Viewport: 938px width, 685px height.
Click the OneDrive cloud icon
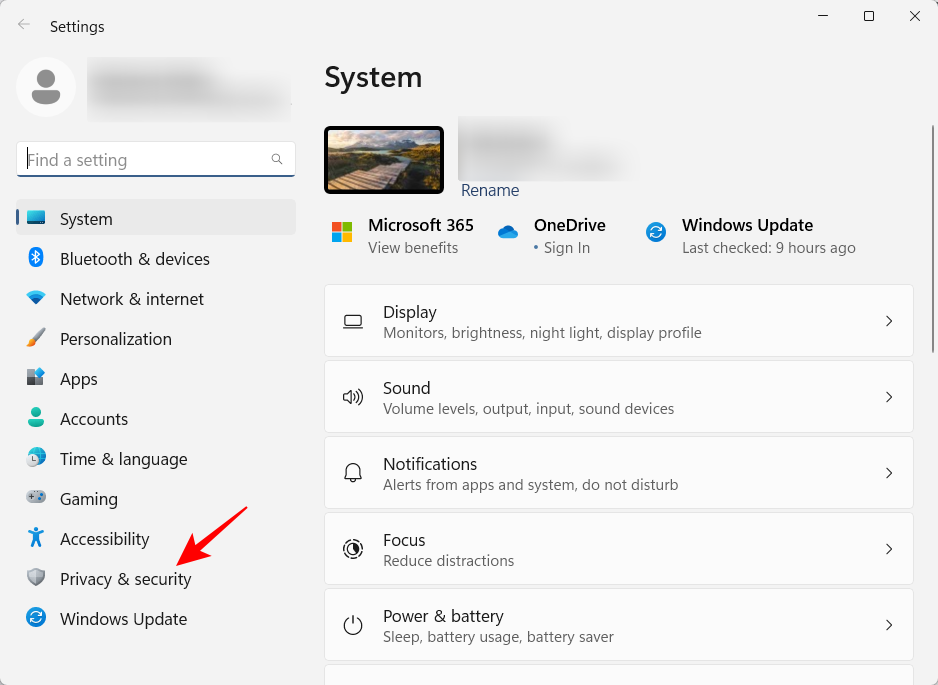coord(508,231)
